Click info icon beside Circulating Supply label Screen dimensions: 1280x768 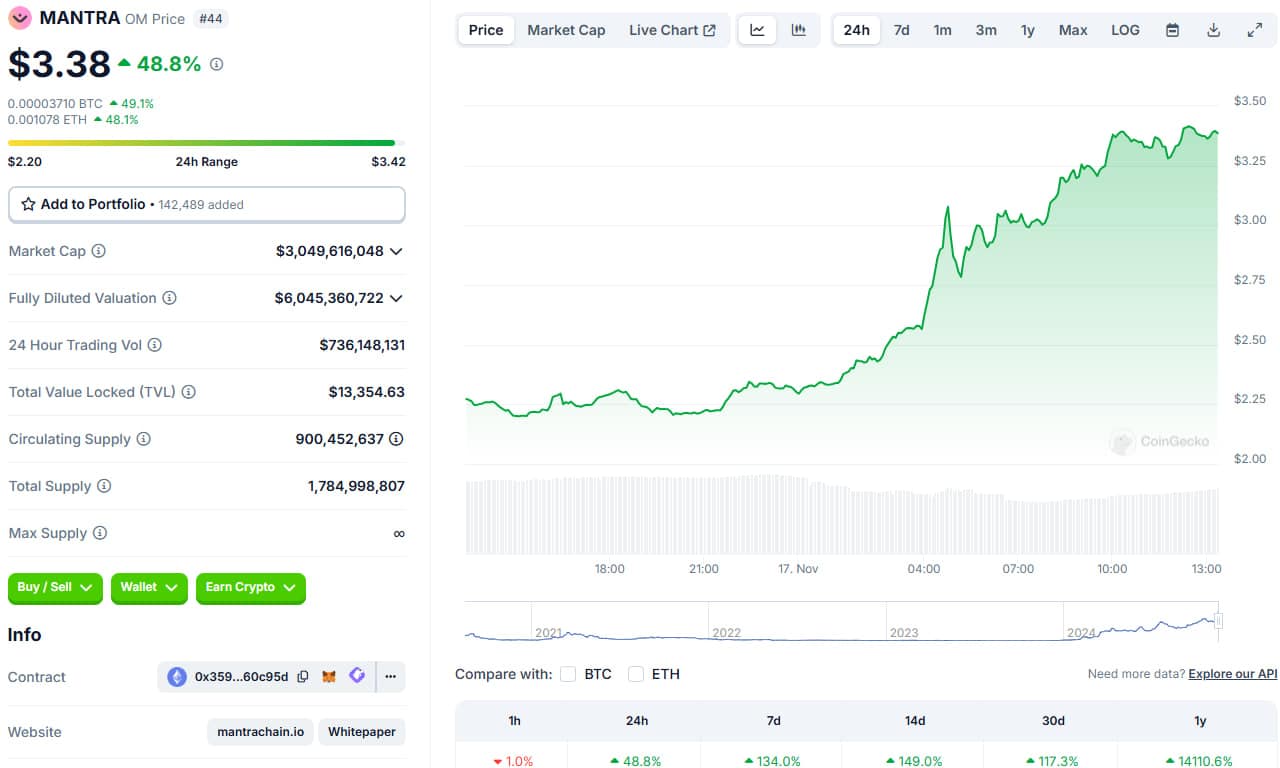click(144, 439)
